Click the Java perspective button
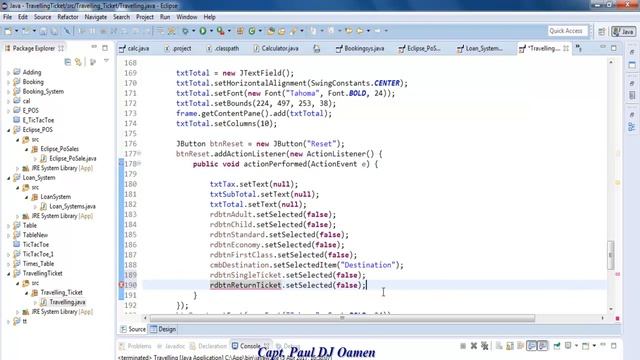 (x=623, y=31)
